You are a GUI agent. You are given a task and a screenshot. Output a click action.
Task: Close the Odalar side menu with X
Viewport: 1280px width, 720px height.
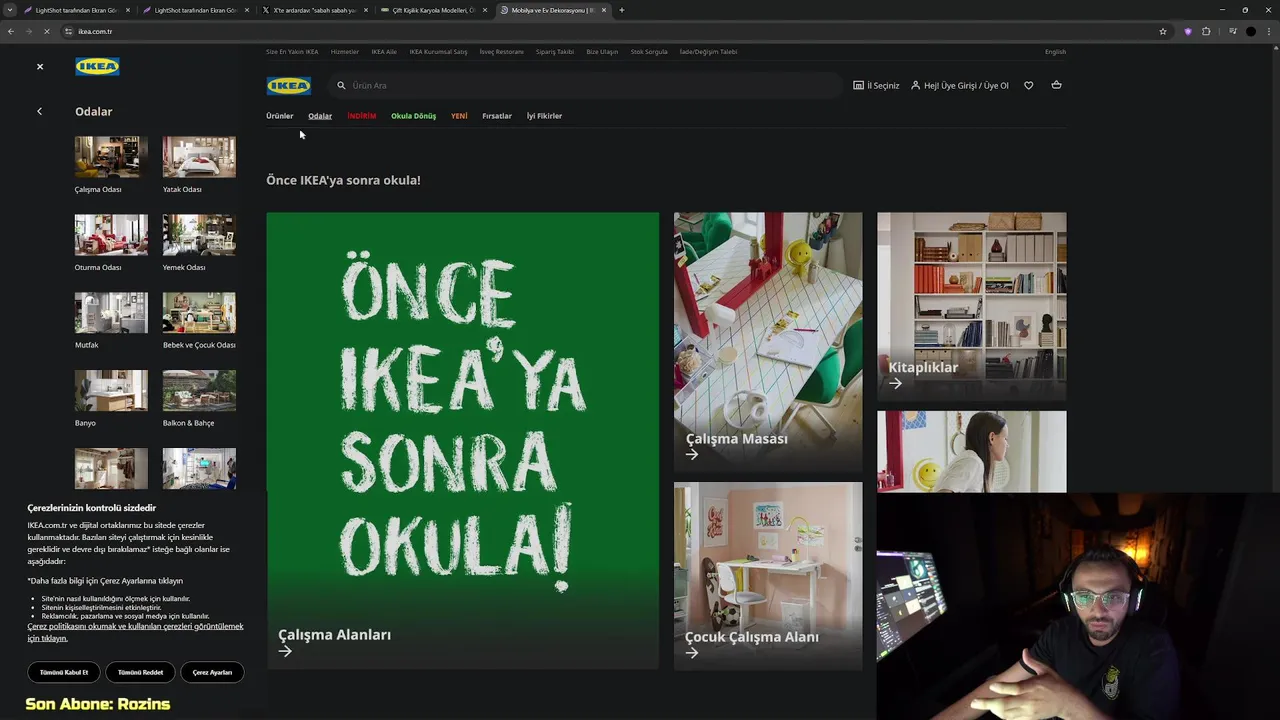coord(40,66)
